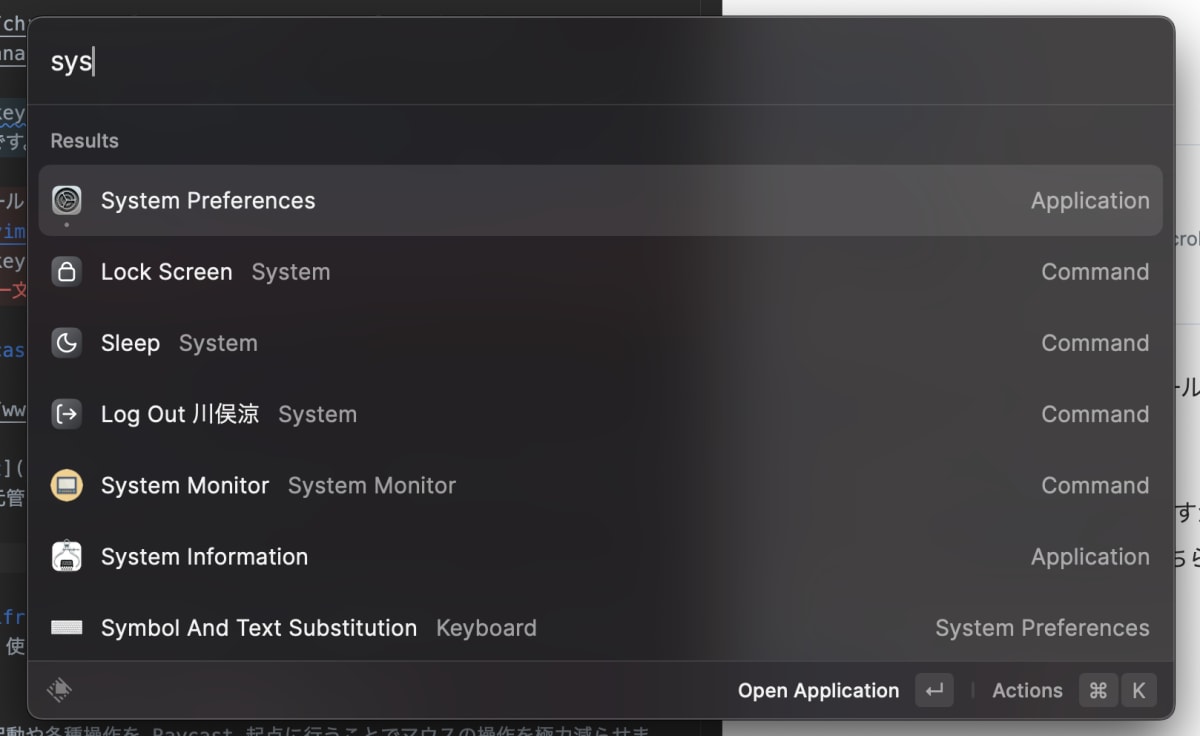Click the Raycast logo in the bottom bar
The height and width of the screenshot is (736, 1200).
(x=59, y=690)
